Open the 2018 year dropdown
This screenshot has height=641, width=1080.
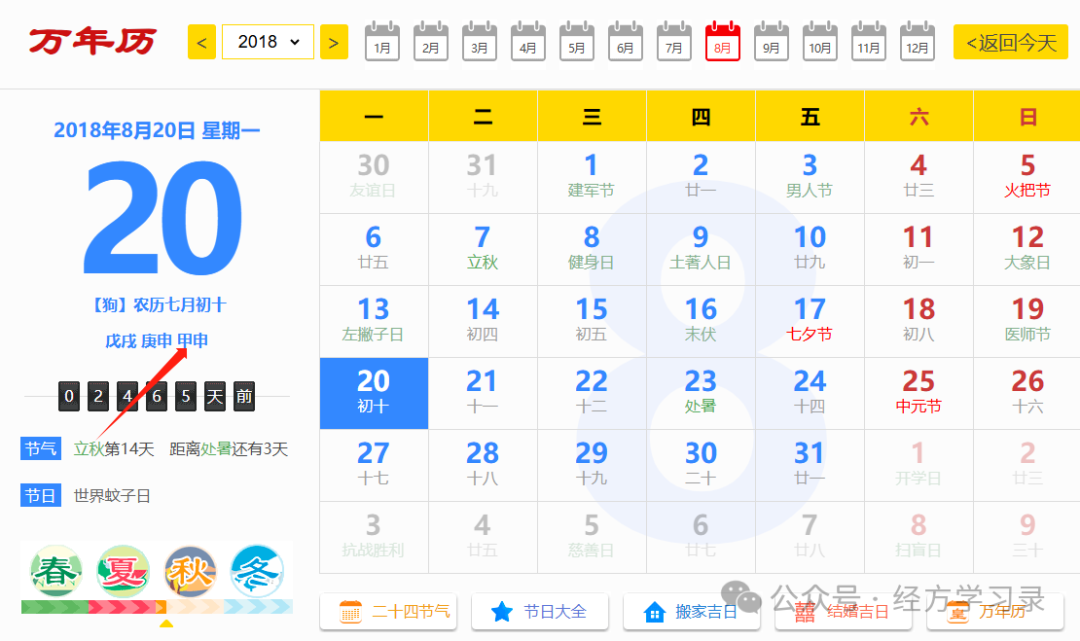267,42
